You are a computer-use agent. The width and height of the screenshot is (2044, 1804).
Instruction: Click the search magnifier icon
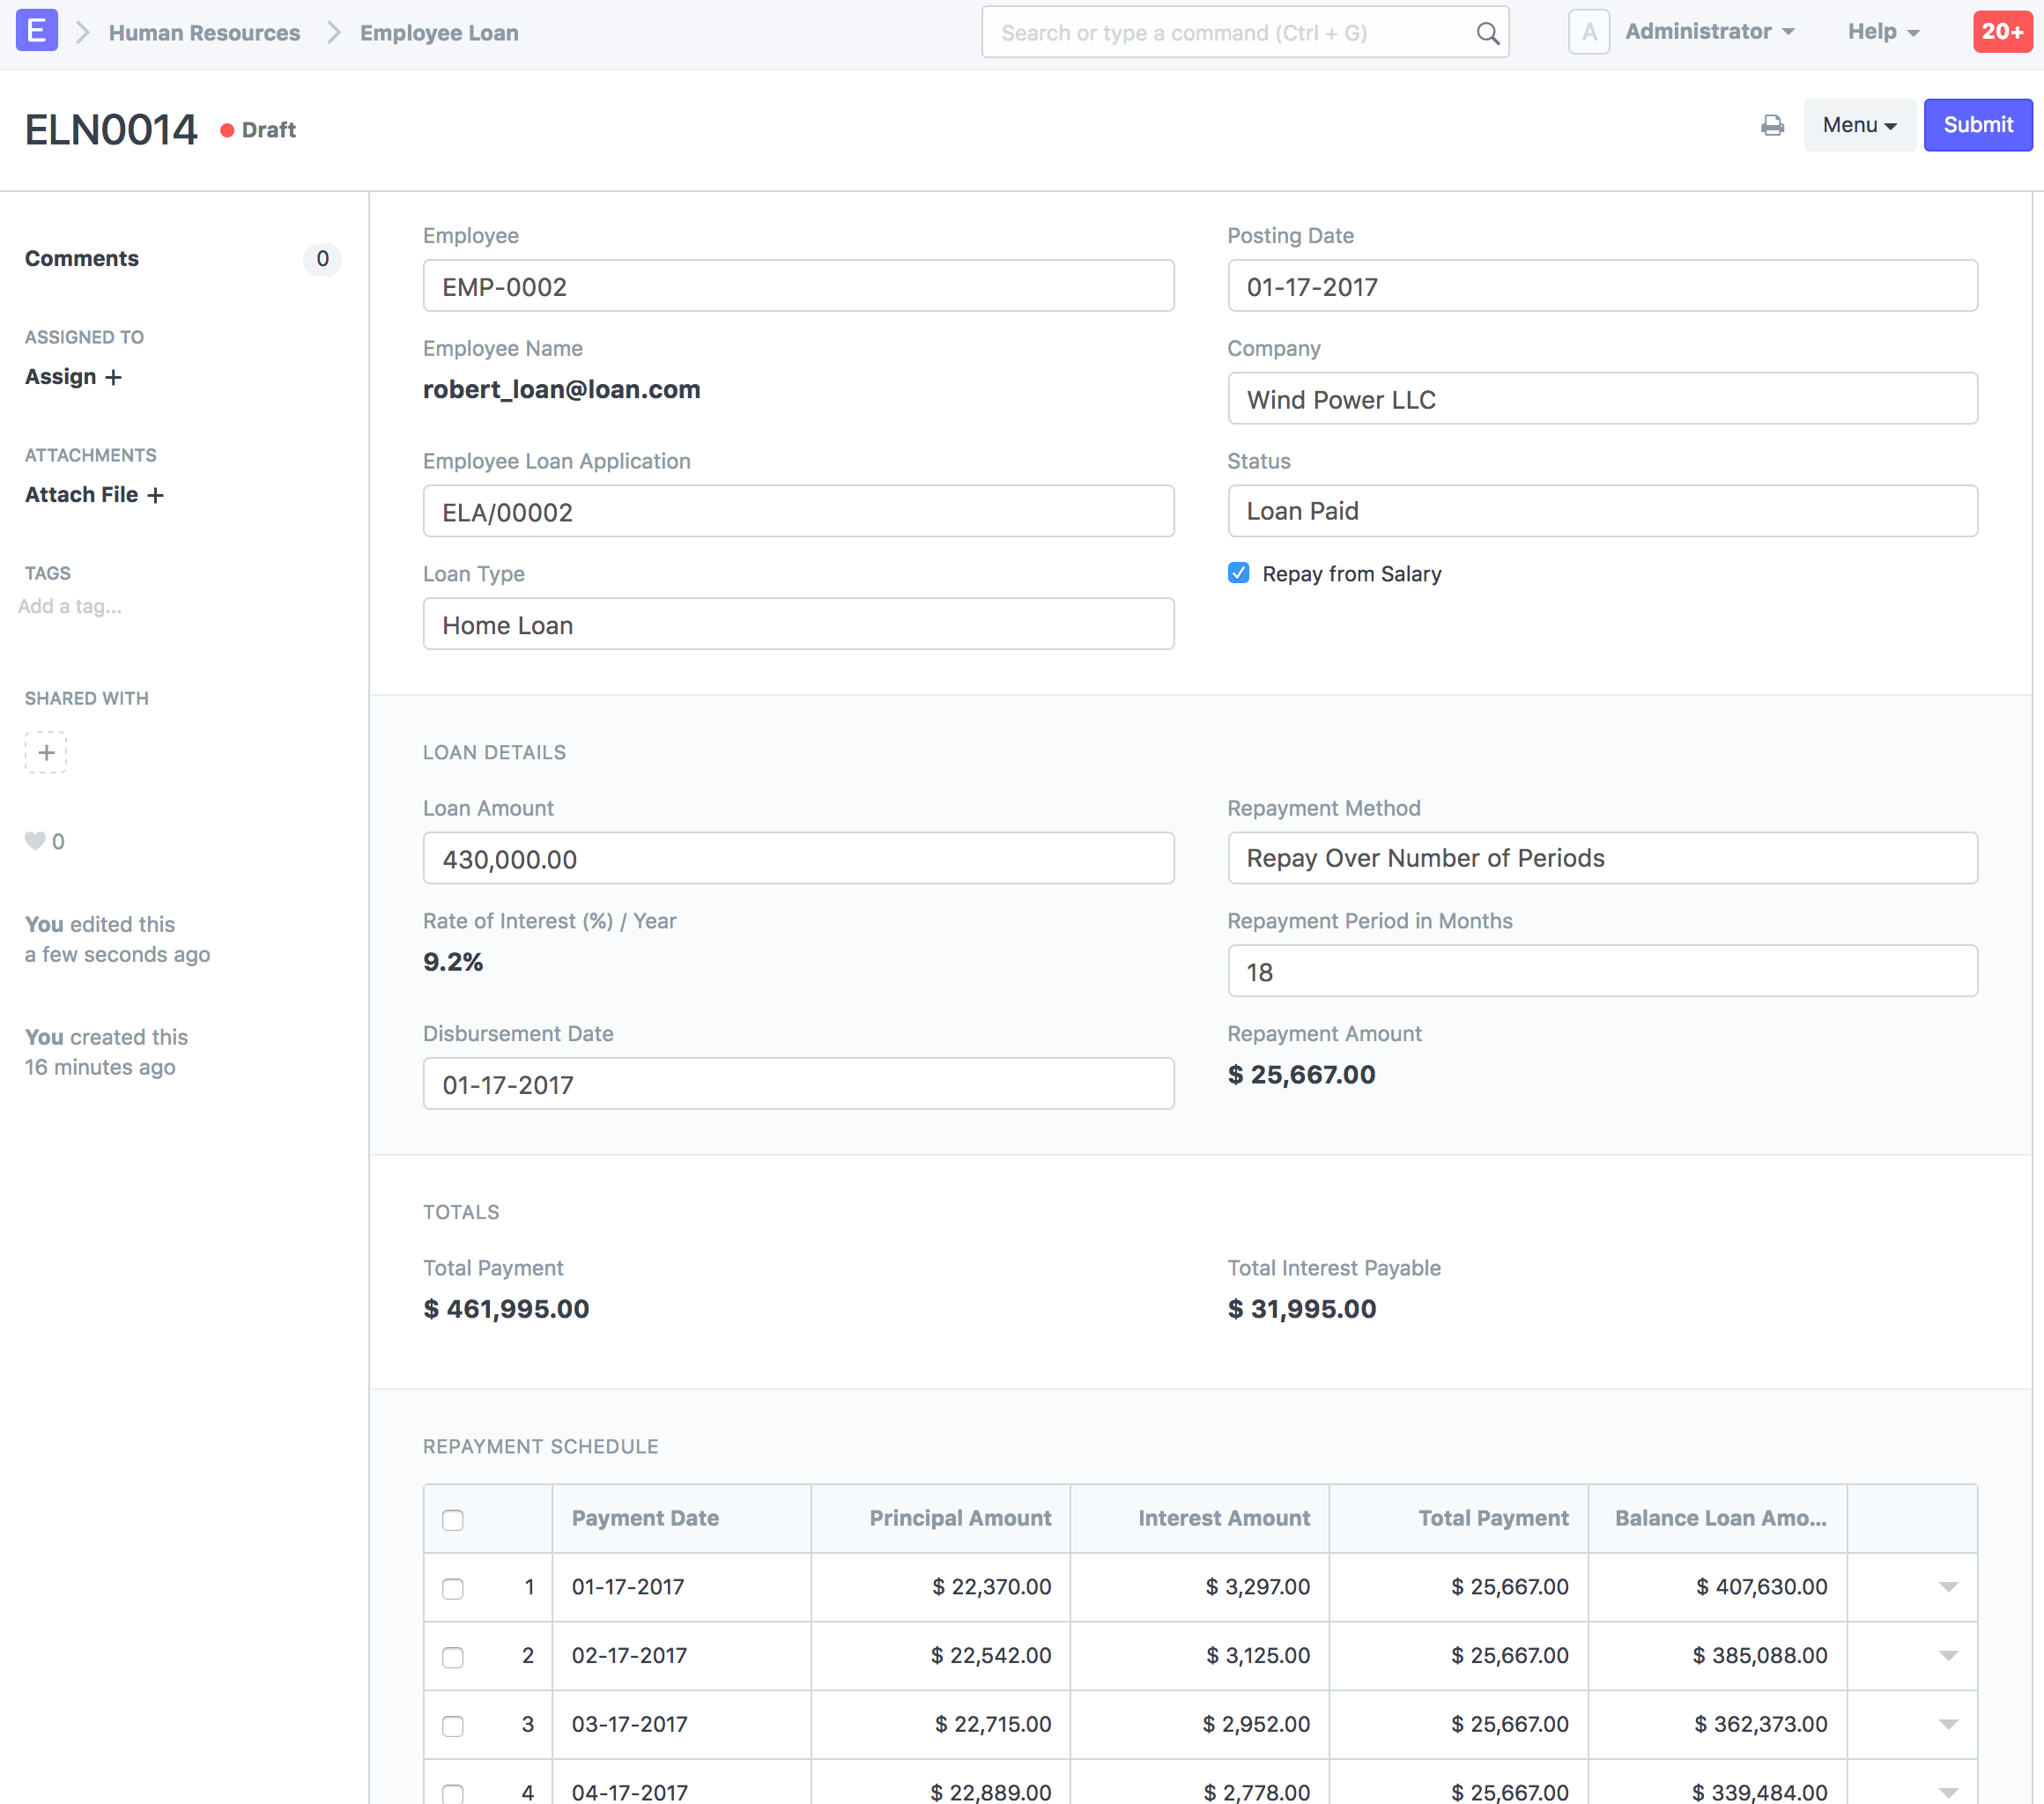(1487, 33)
